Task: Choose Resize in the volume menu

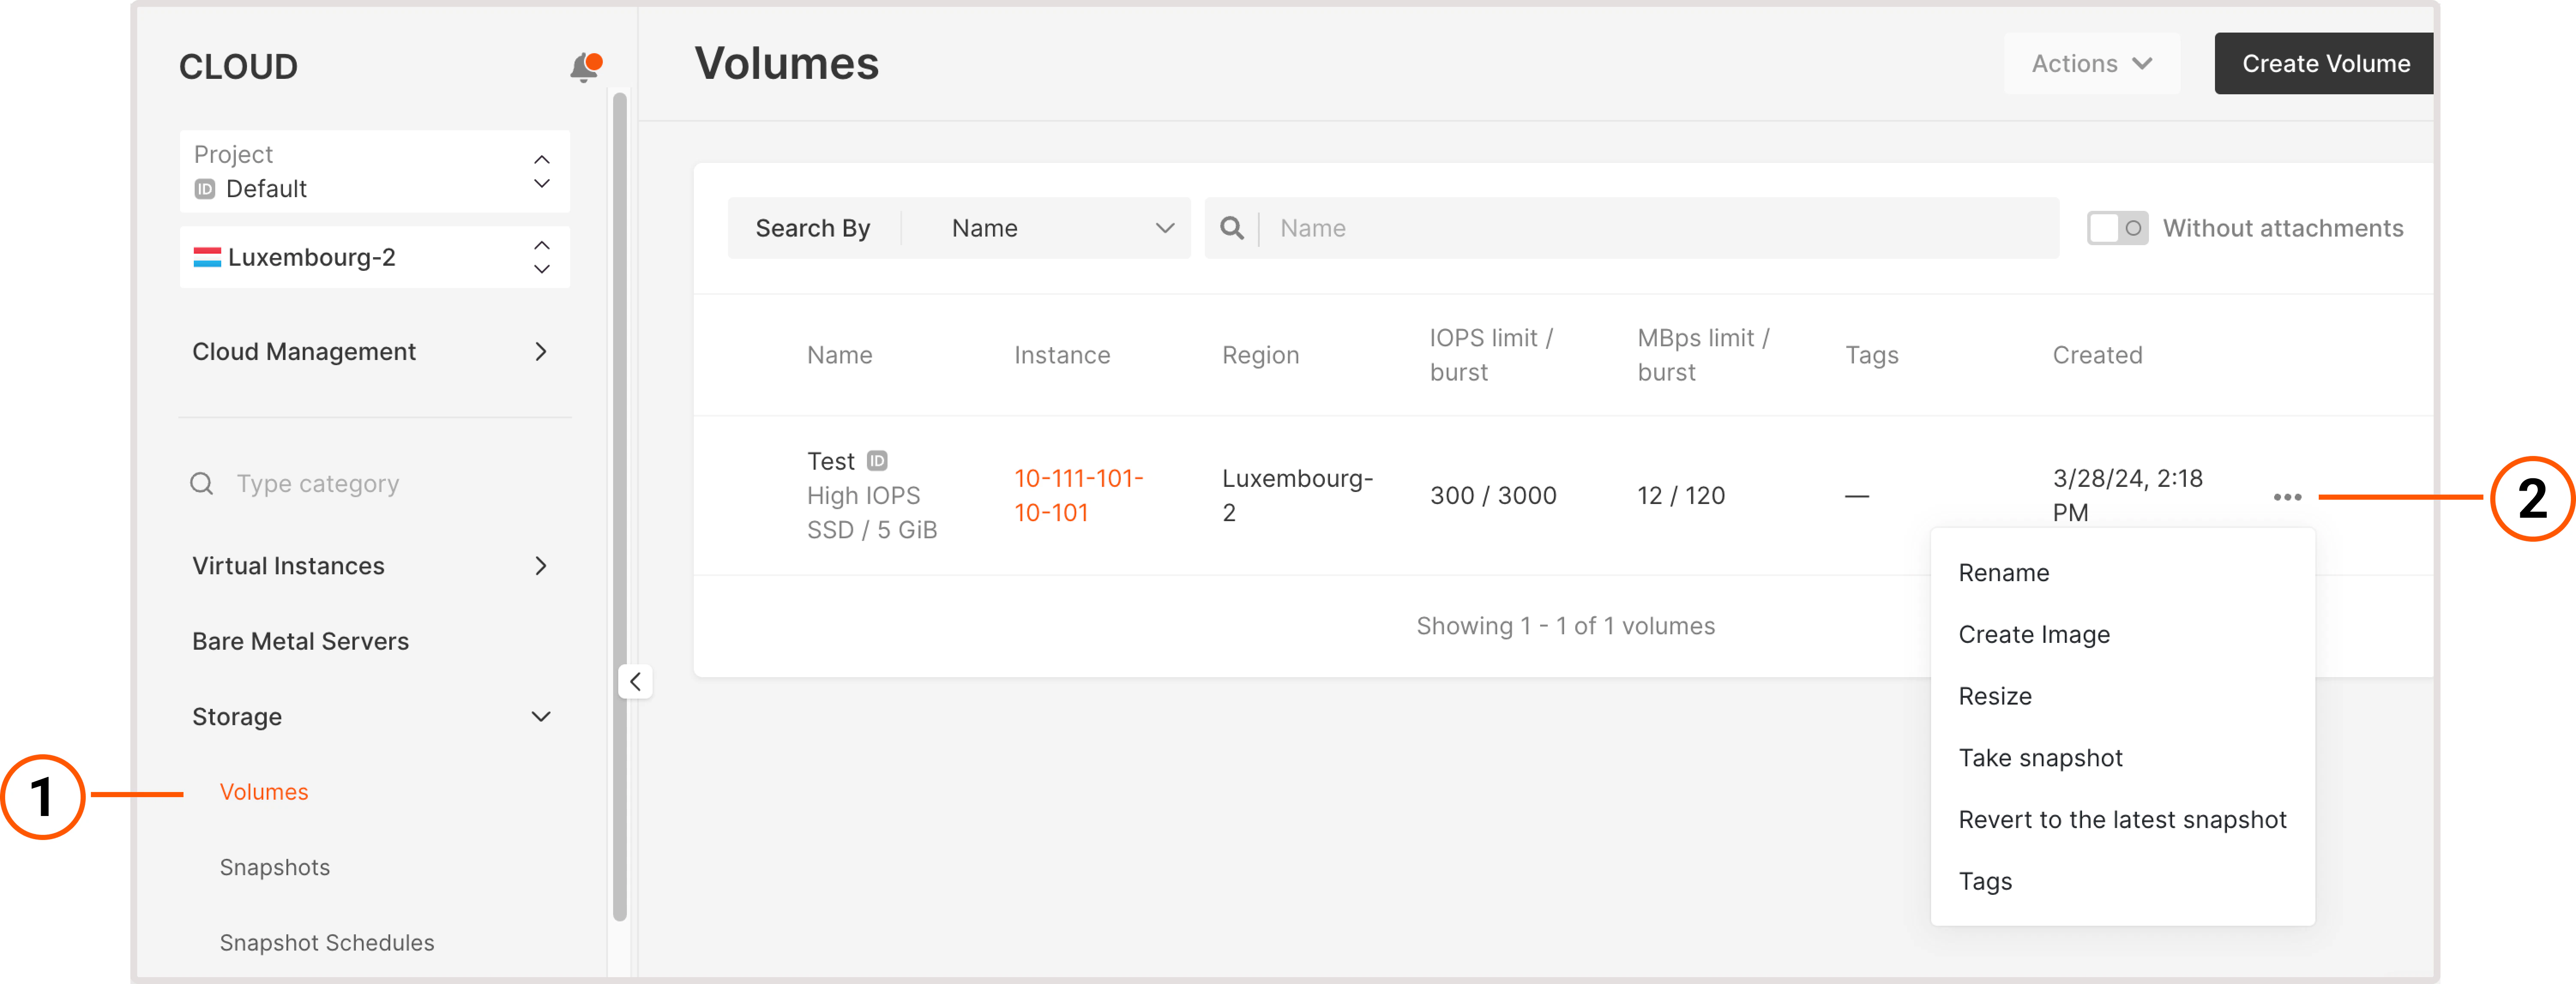Action: [1994, 696]
